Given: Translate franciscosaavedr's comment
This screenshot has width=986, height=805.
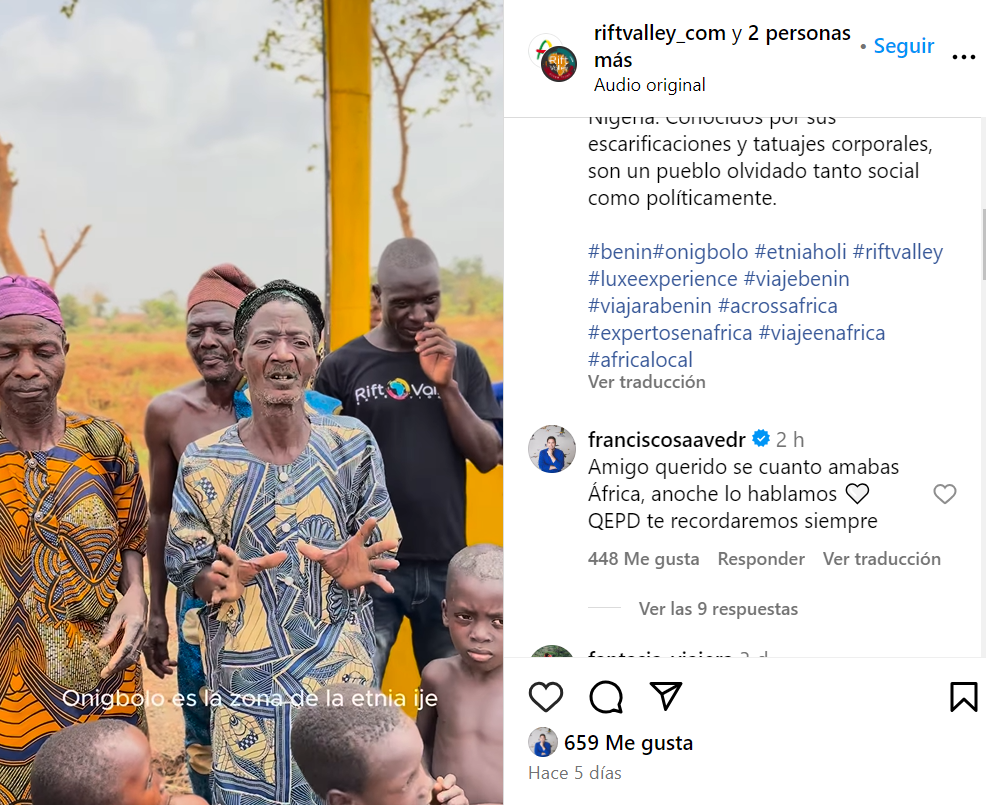Looking at the screenshot, I should point(882,558).
